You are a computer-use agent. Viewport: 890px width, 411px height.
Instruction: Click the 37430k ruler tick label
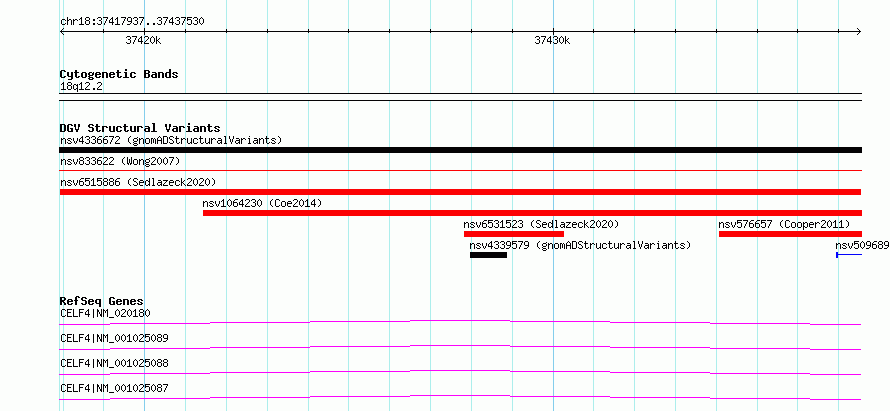click(552, 40)
